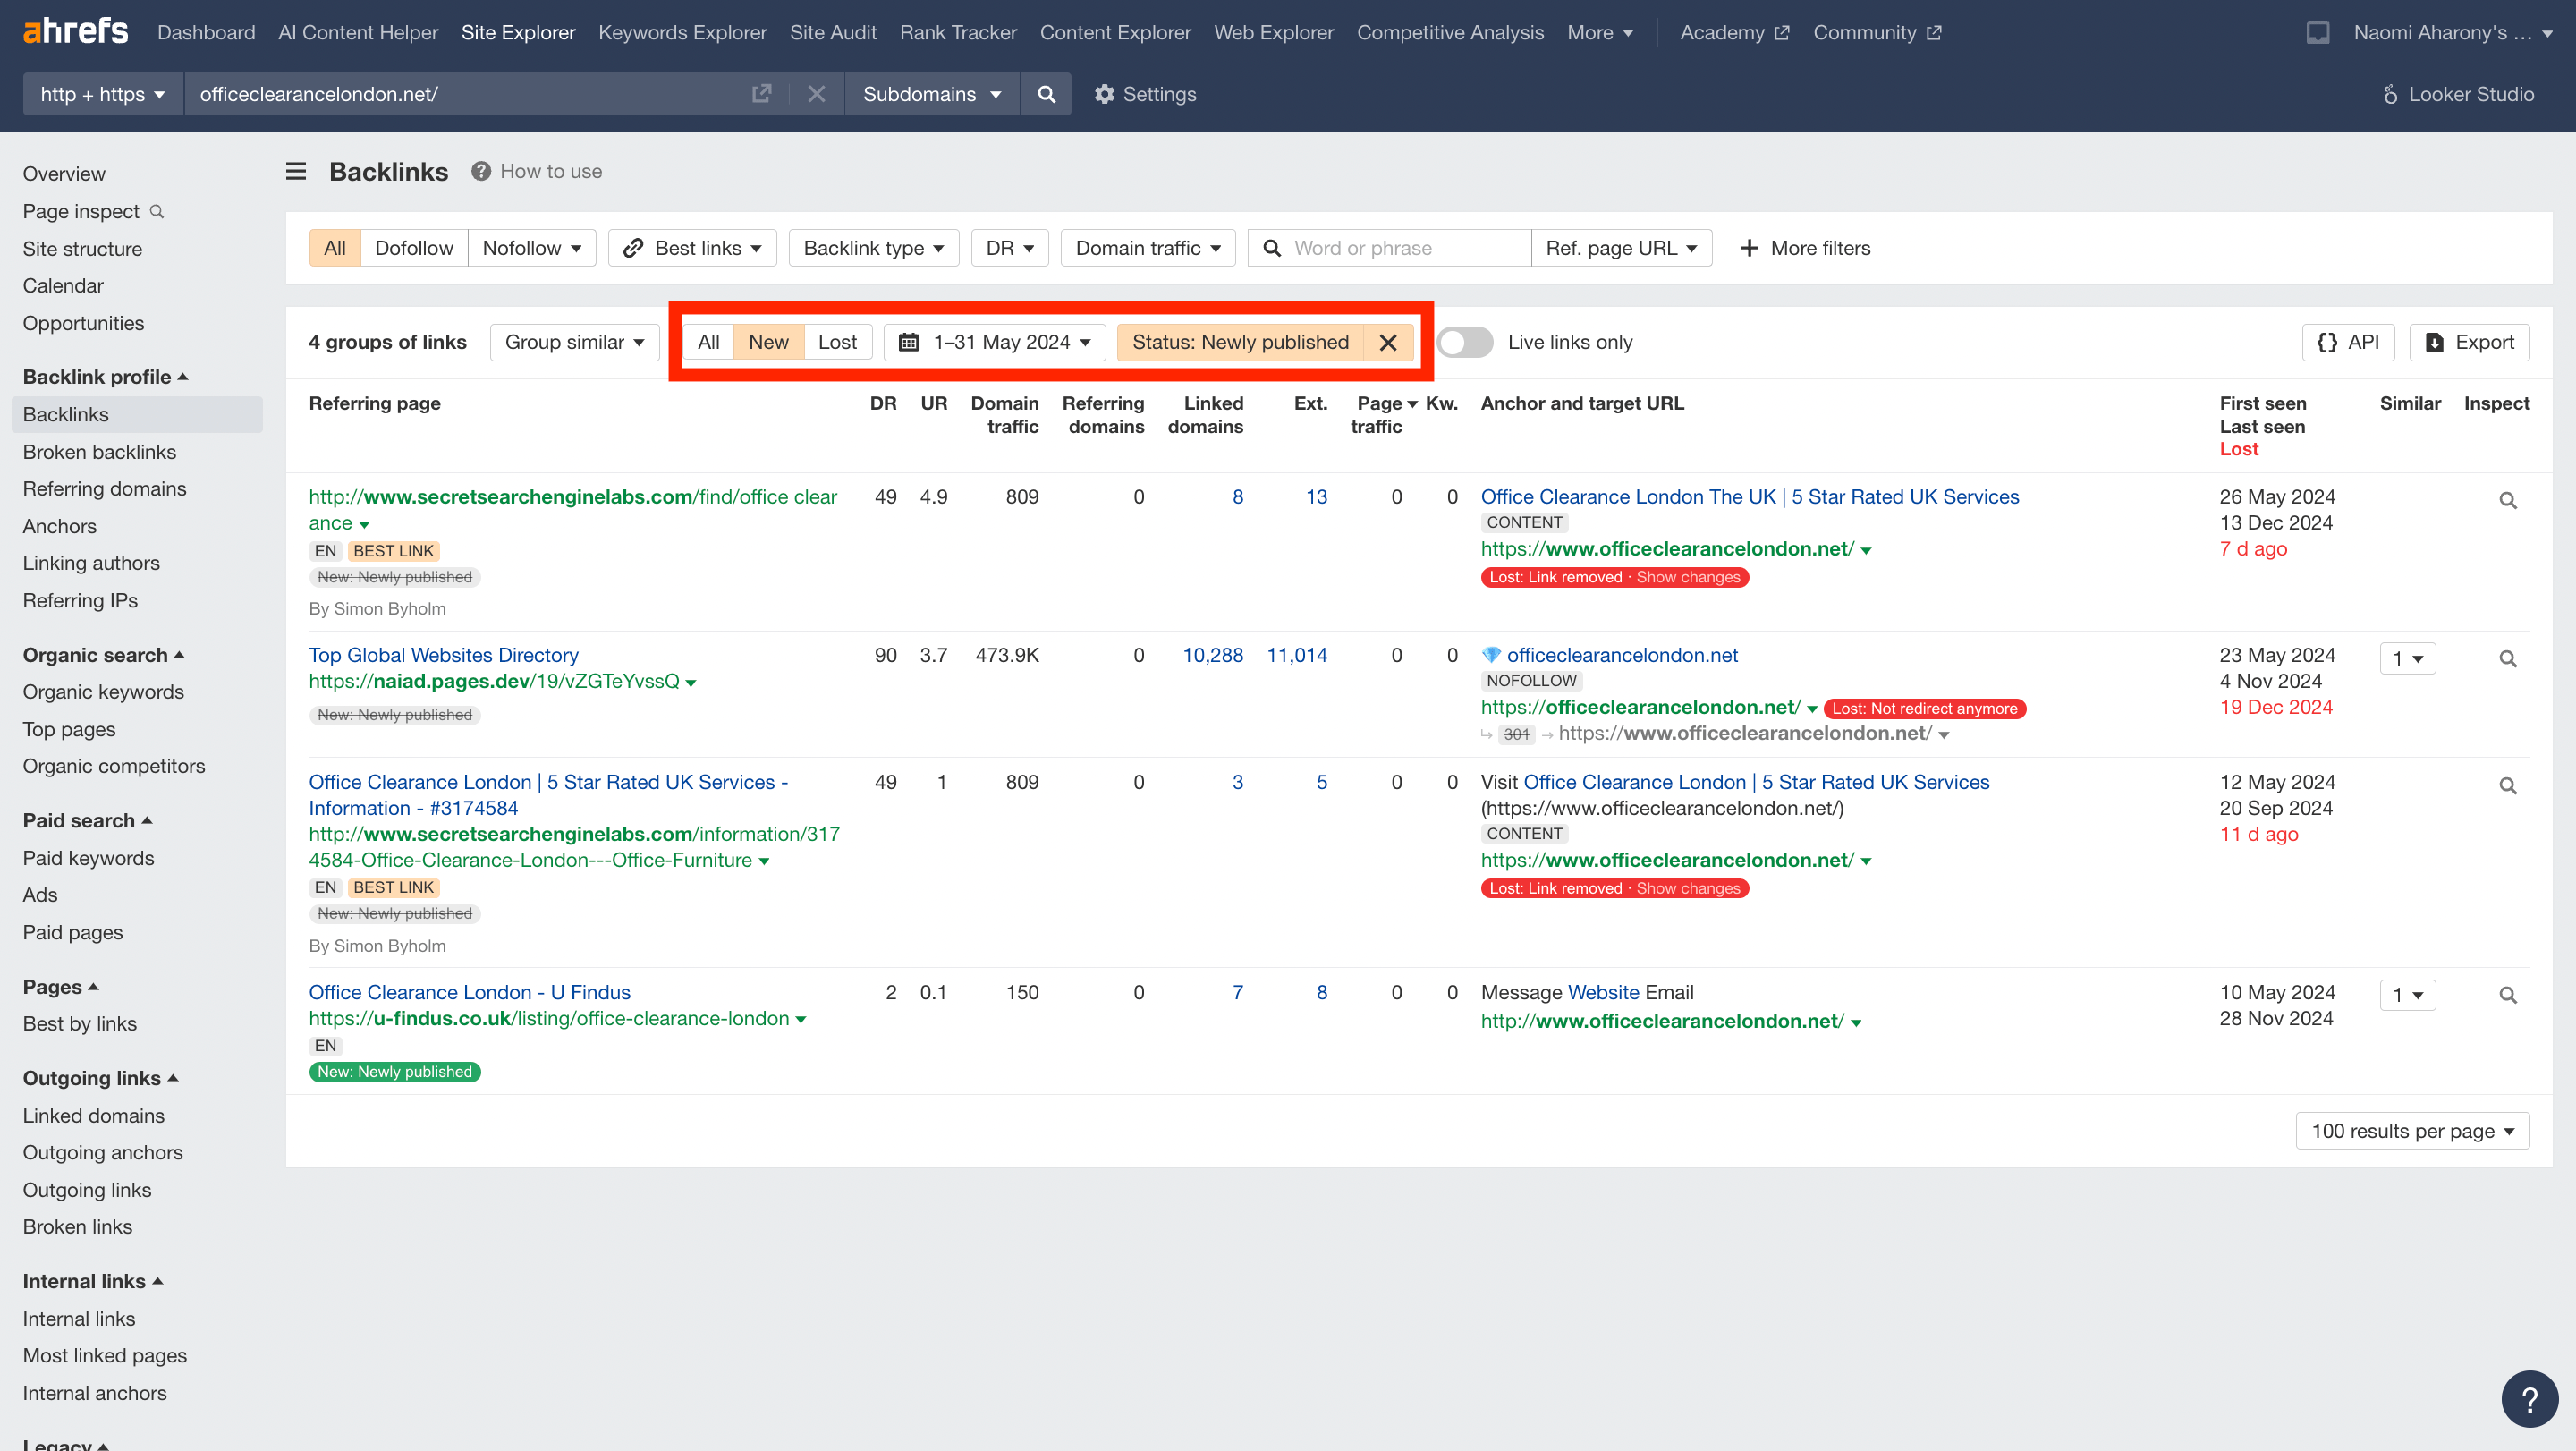Click Page inspect in sidebar
The height and width of the screenshot is (1451, 2576).
[x=92, y=211]
